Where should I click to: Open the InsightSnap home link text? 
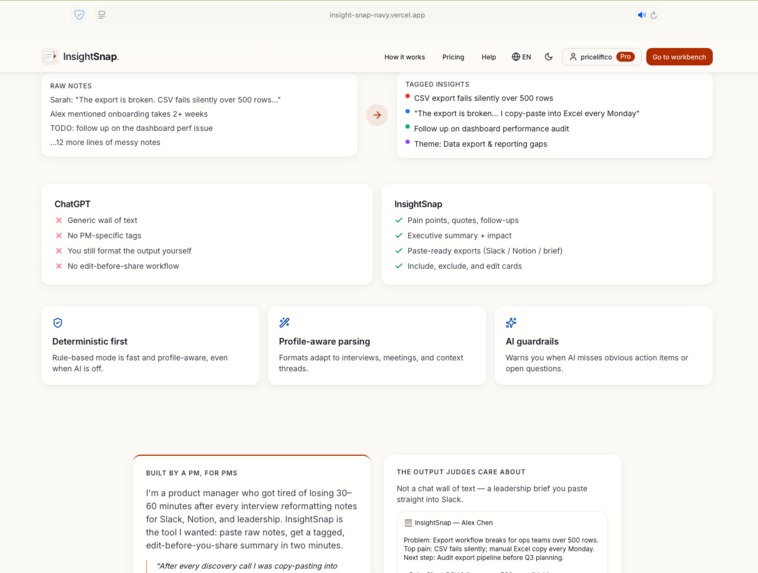coord(91,57)
